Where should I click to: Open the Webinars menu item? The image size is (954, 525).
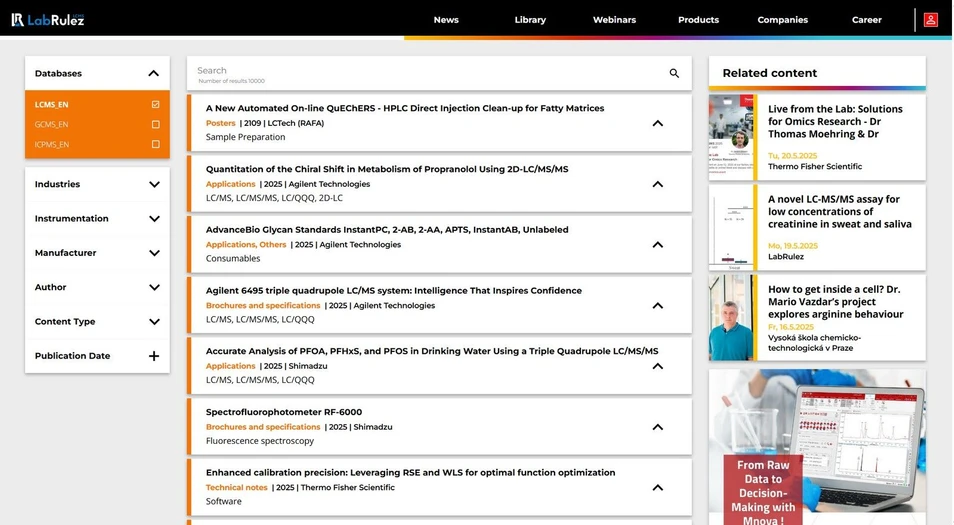pyautogui.click(x=614, y=20)
